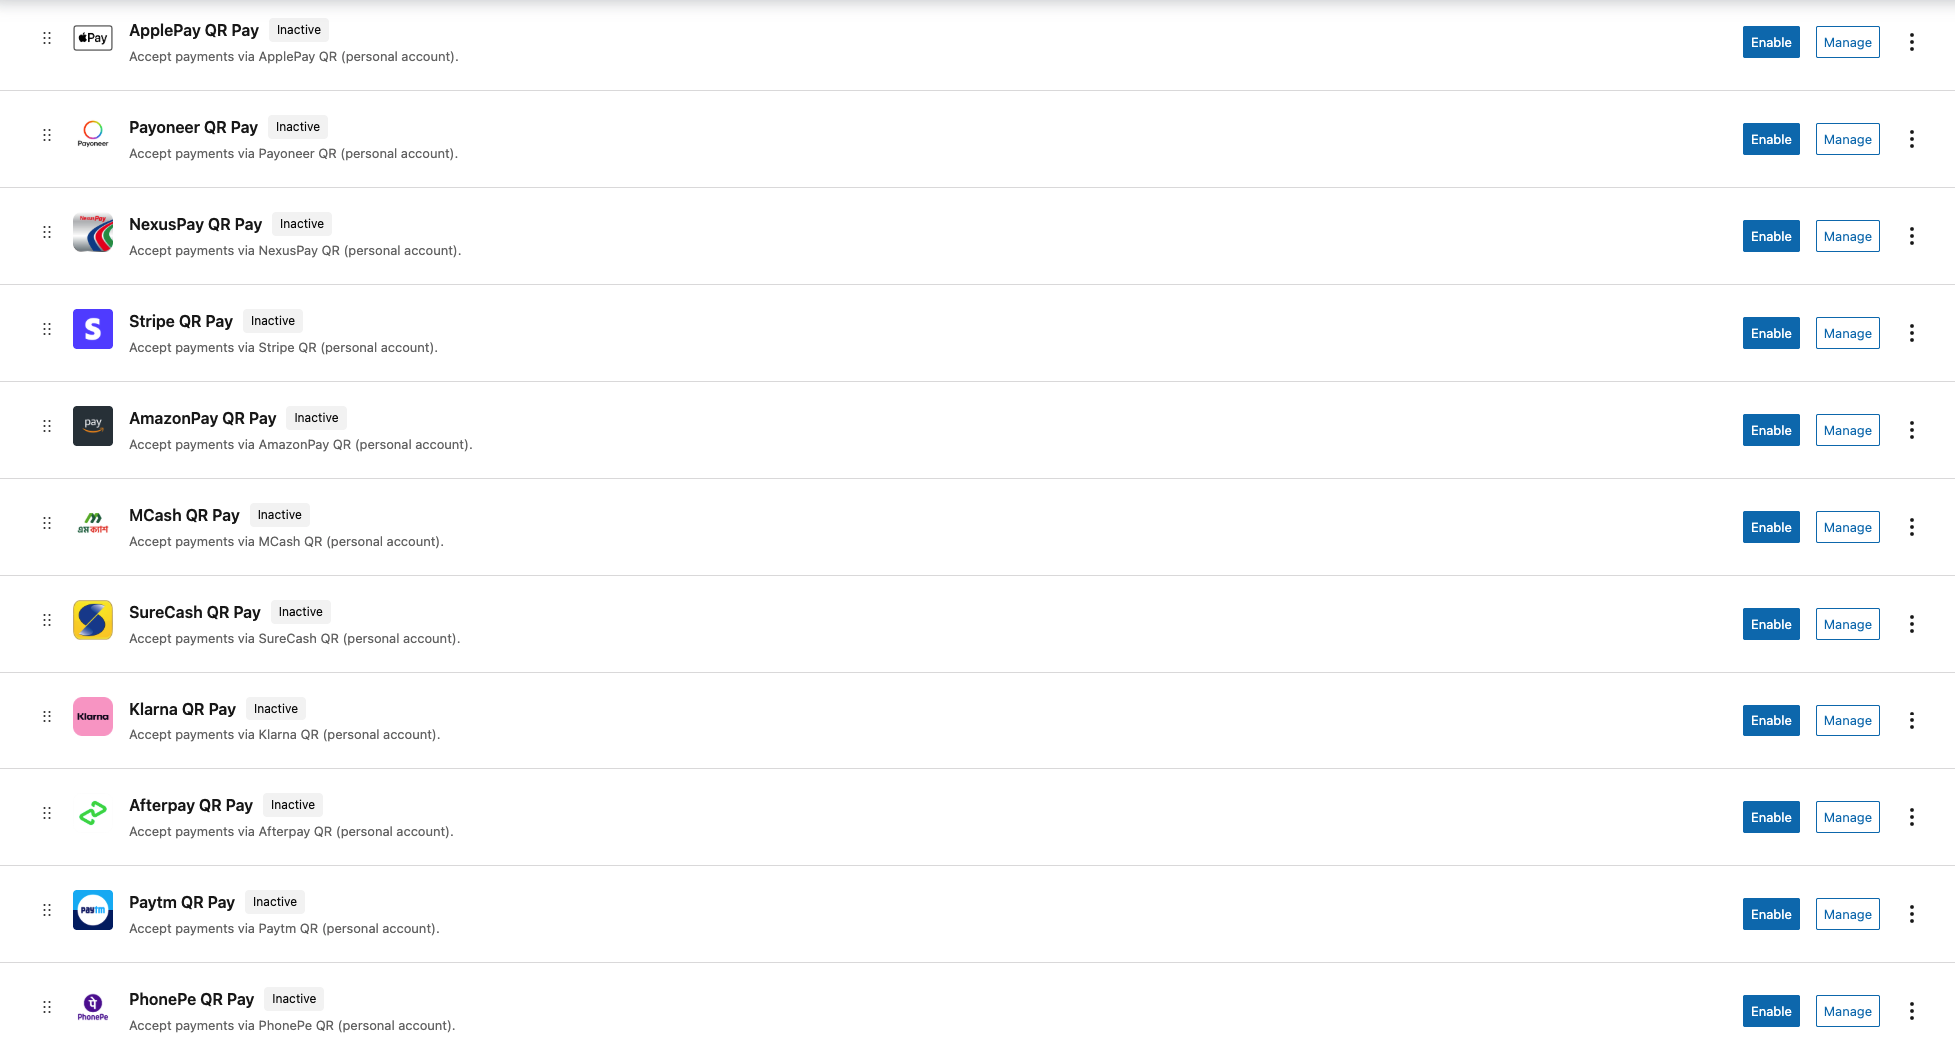Click the ApplePay logo icon
The image size is (1955, 1046).
pos(93,38)
